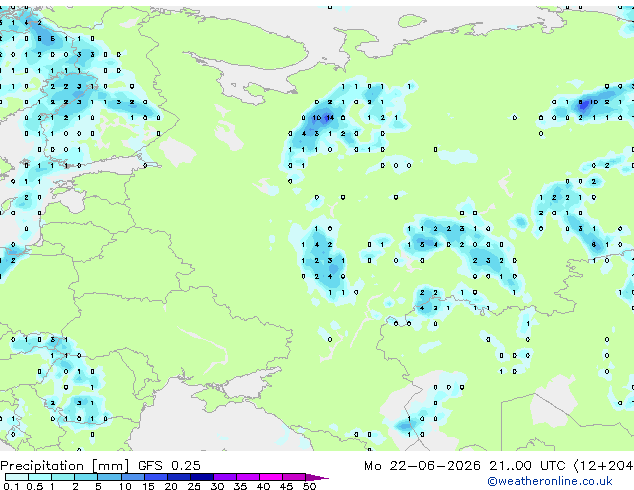Click legend label "0.1"
The width and height of the screenshot is (634, 490).
tap(11, 486)
